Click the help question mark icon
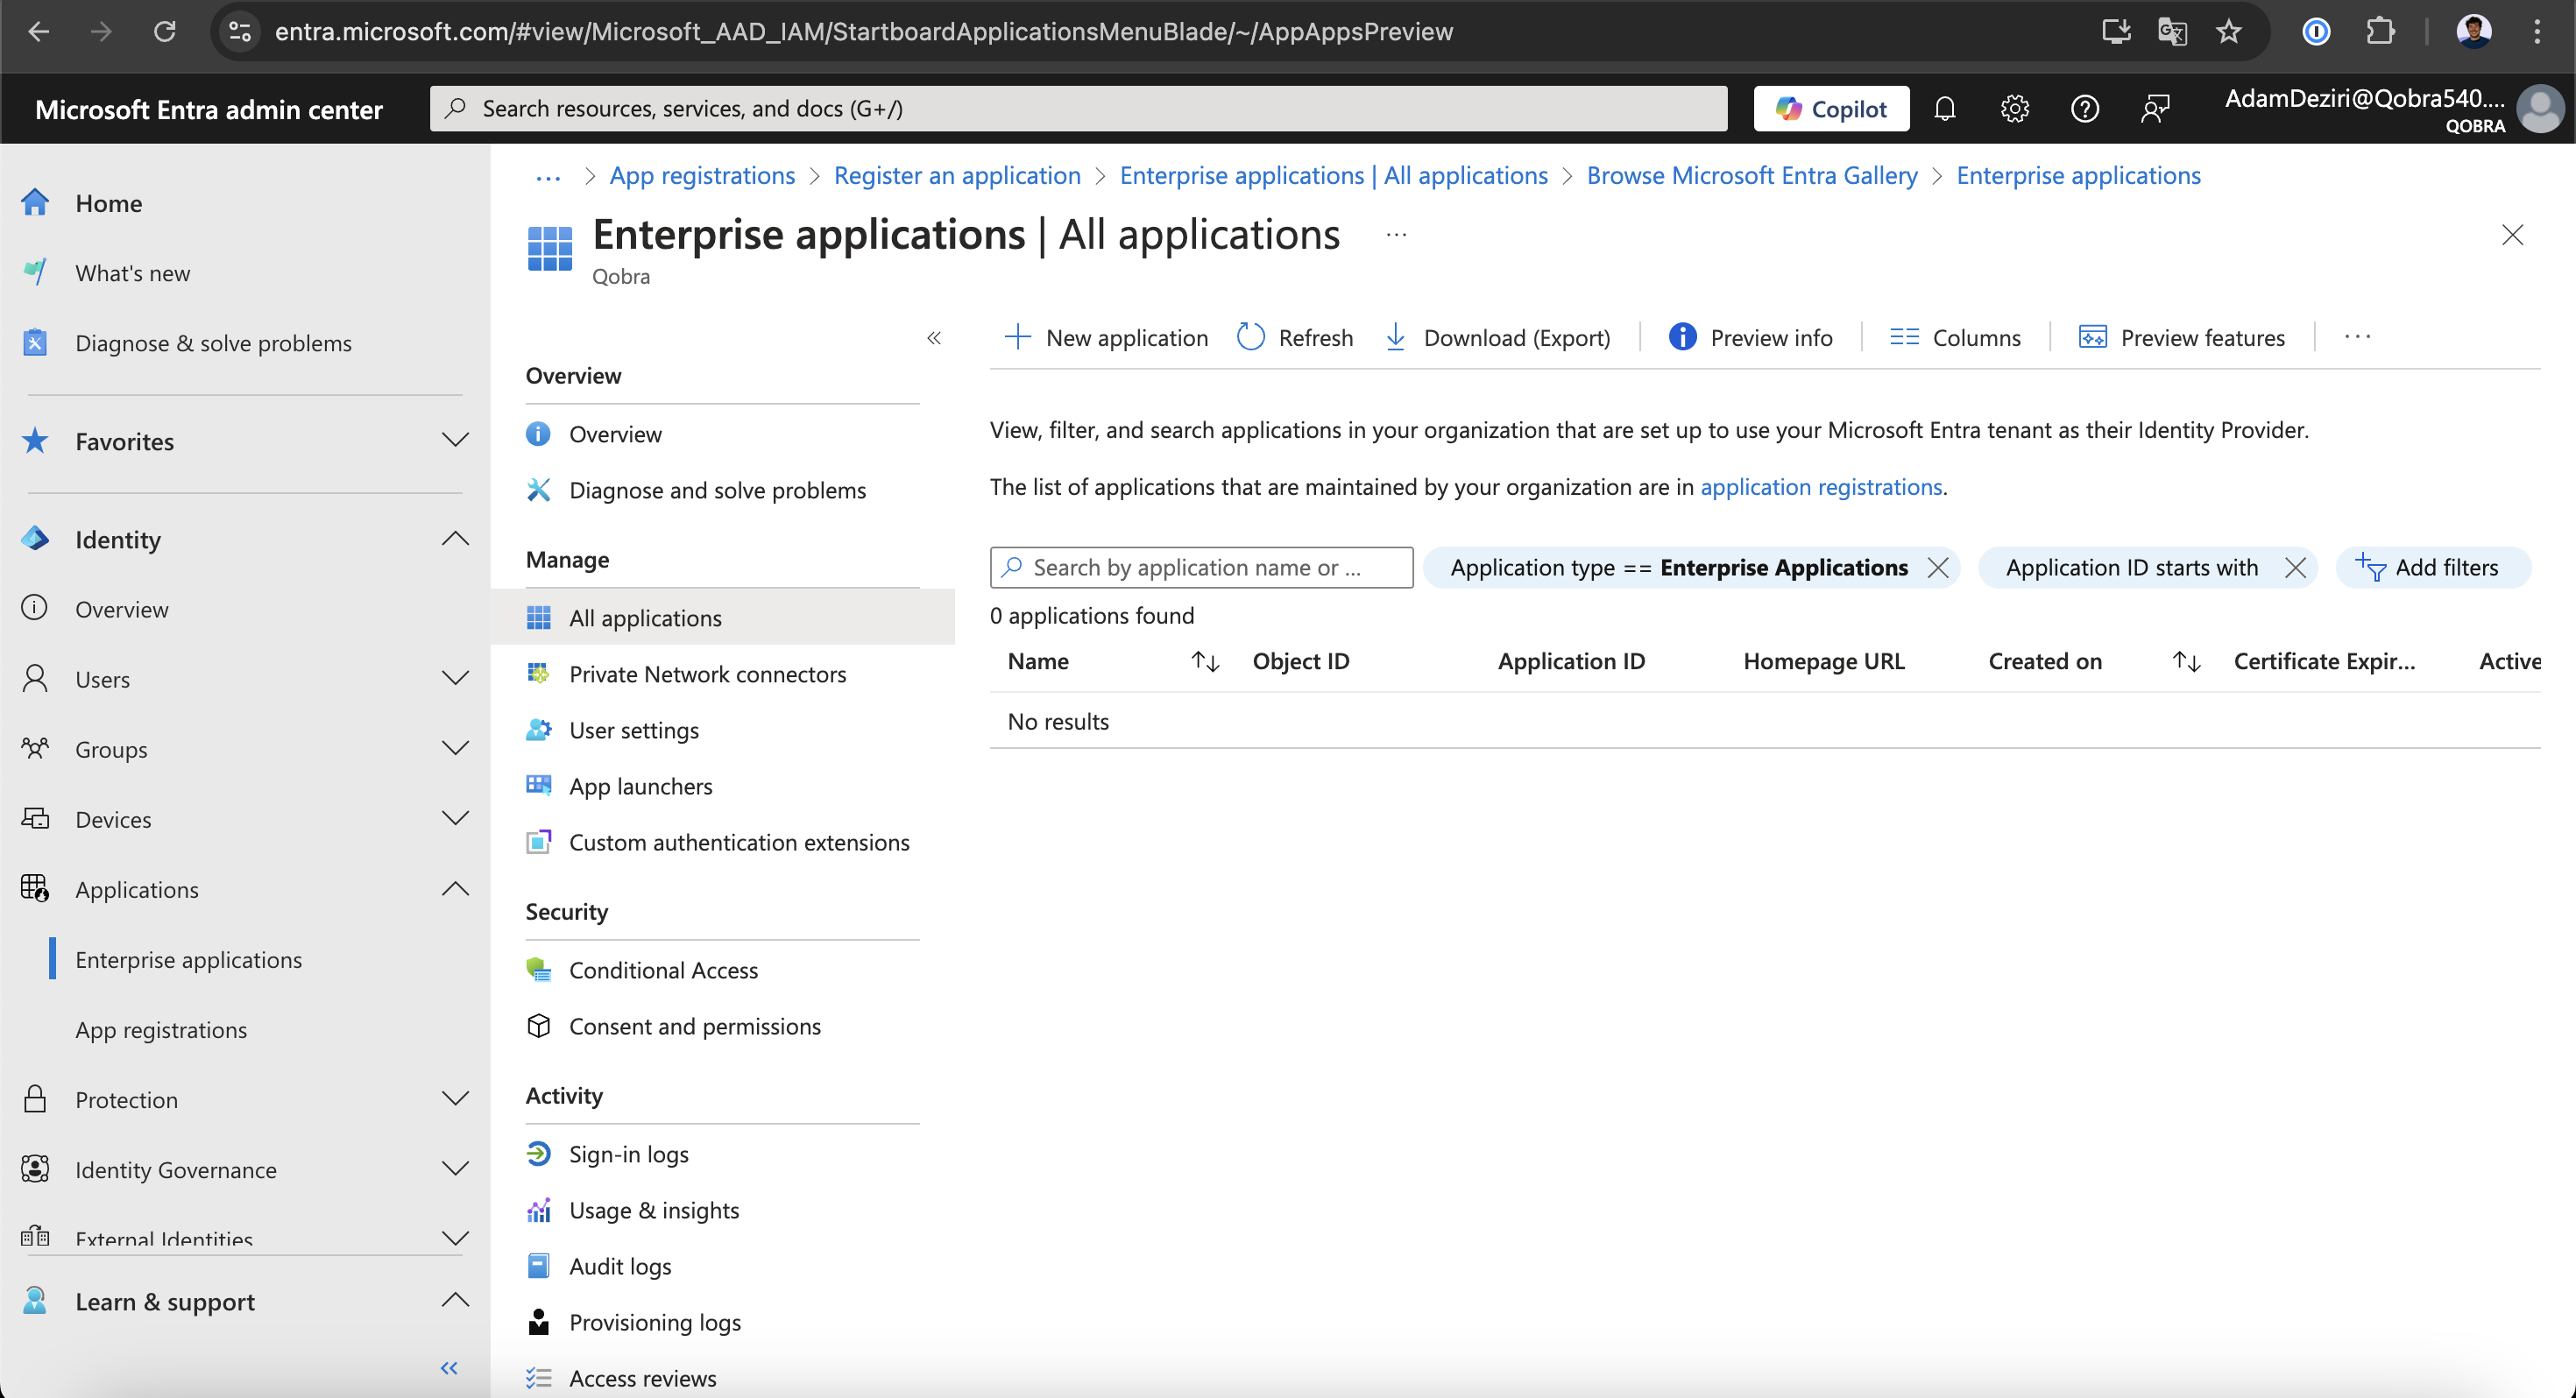Image resolution: width=2576 pixels, height=1398 pixels. (x=2084, y=108)
